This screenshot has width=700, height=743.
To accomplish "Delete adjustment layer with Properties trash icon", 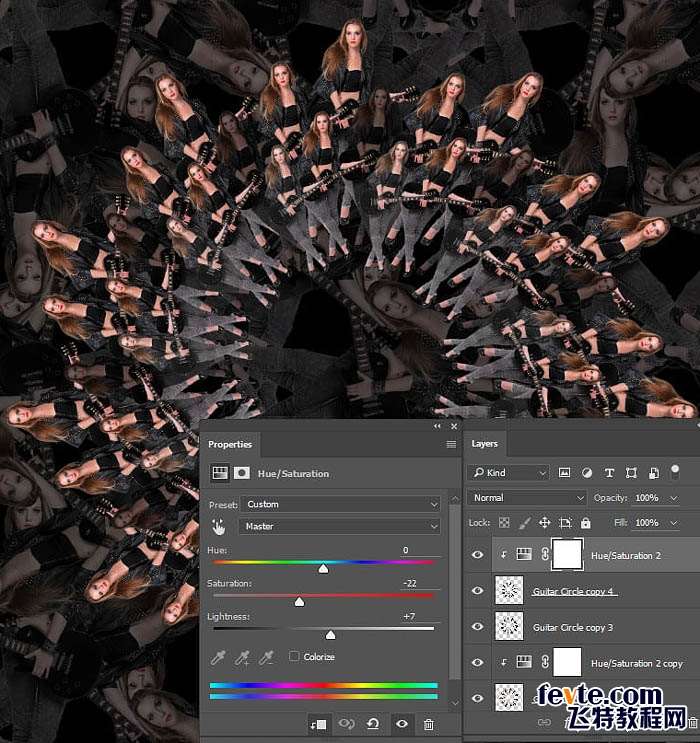I will (x=429, y=724).
